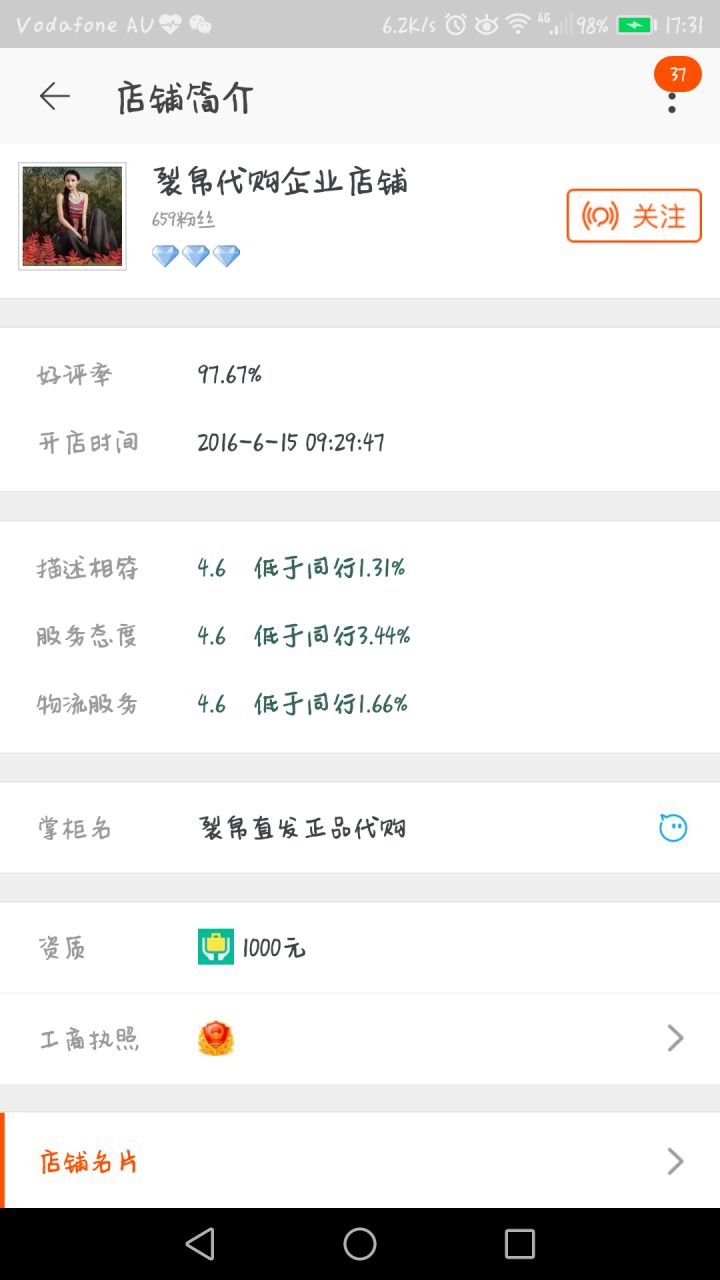Tap the back arrow icon
This screenshot has width=720, height=1280.
(x=54, y=96)
